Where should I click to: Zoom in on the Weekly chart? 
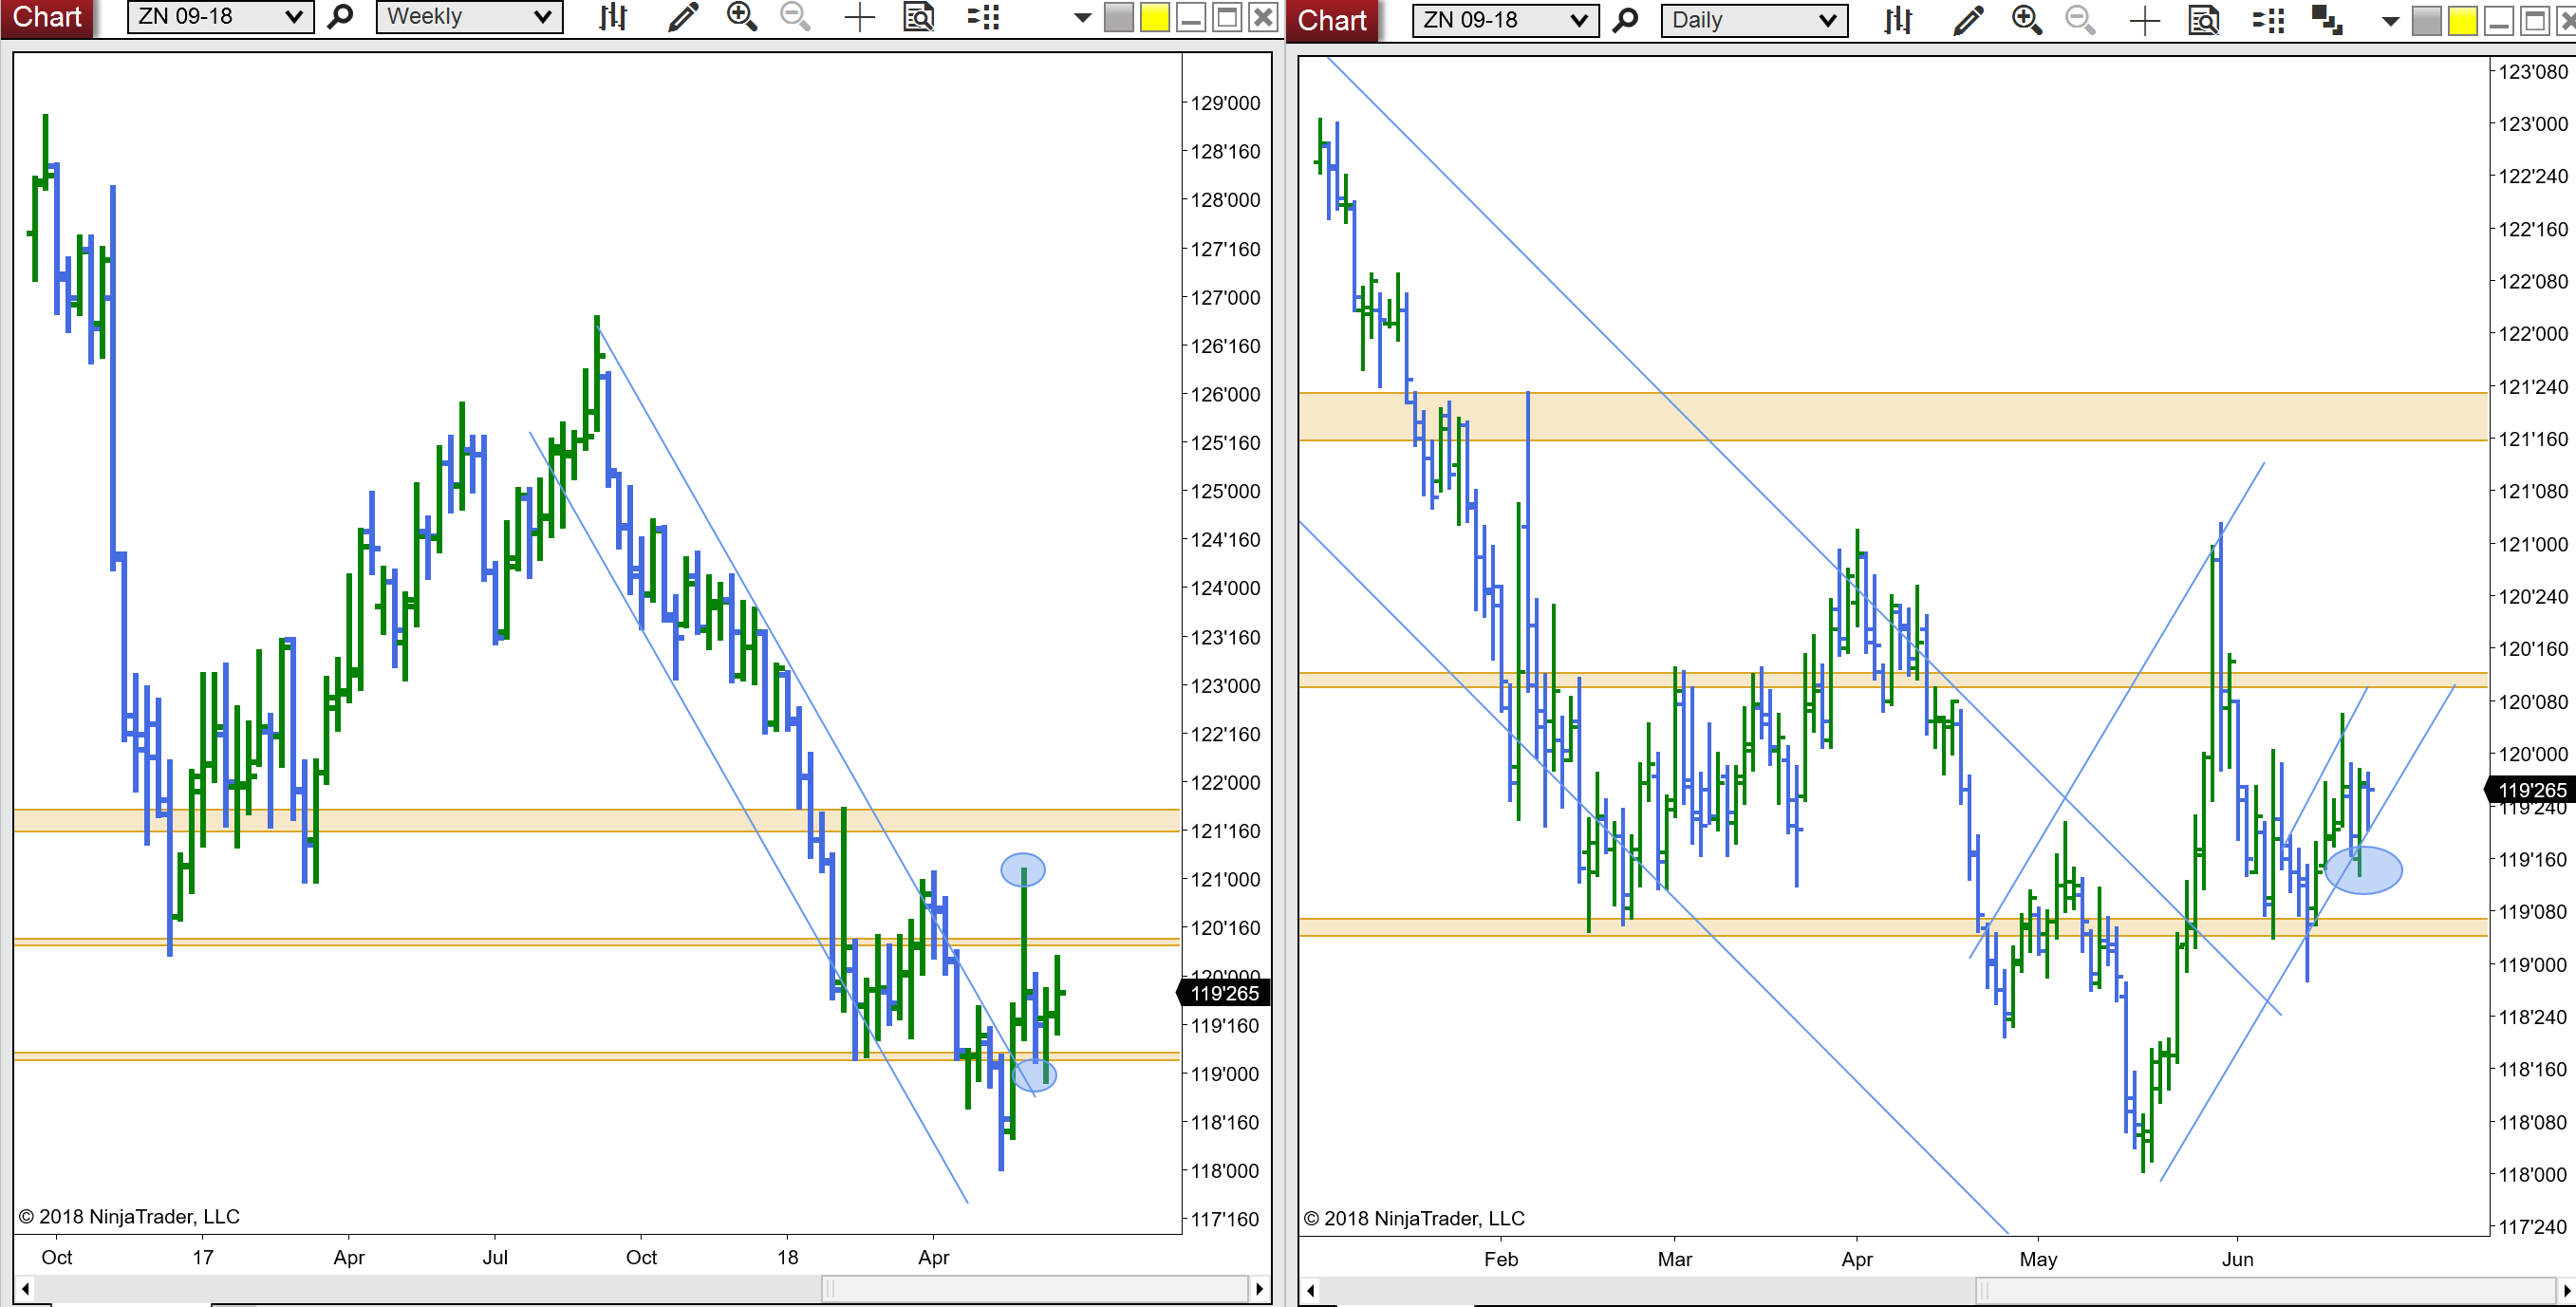click(x=742, y=17)
